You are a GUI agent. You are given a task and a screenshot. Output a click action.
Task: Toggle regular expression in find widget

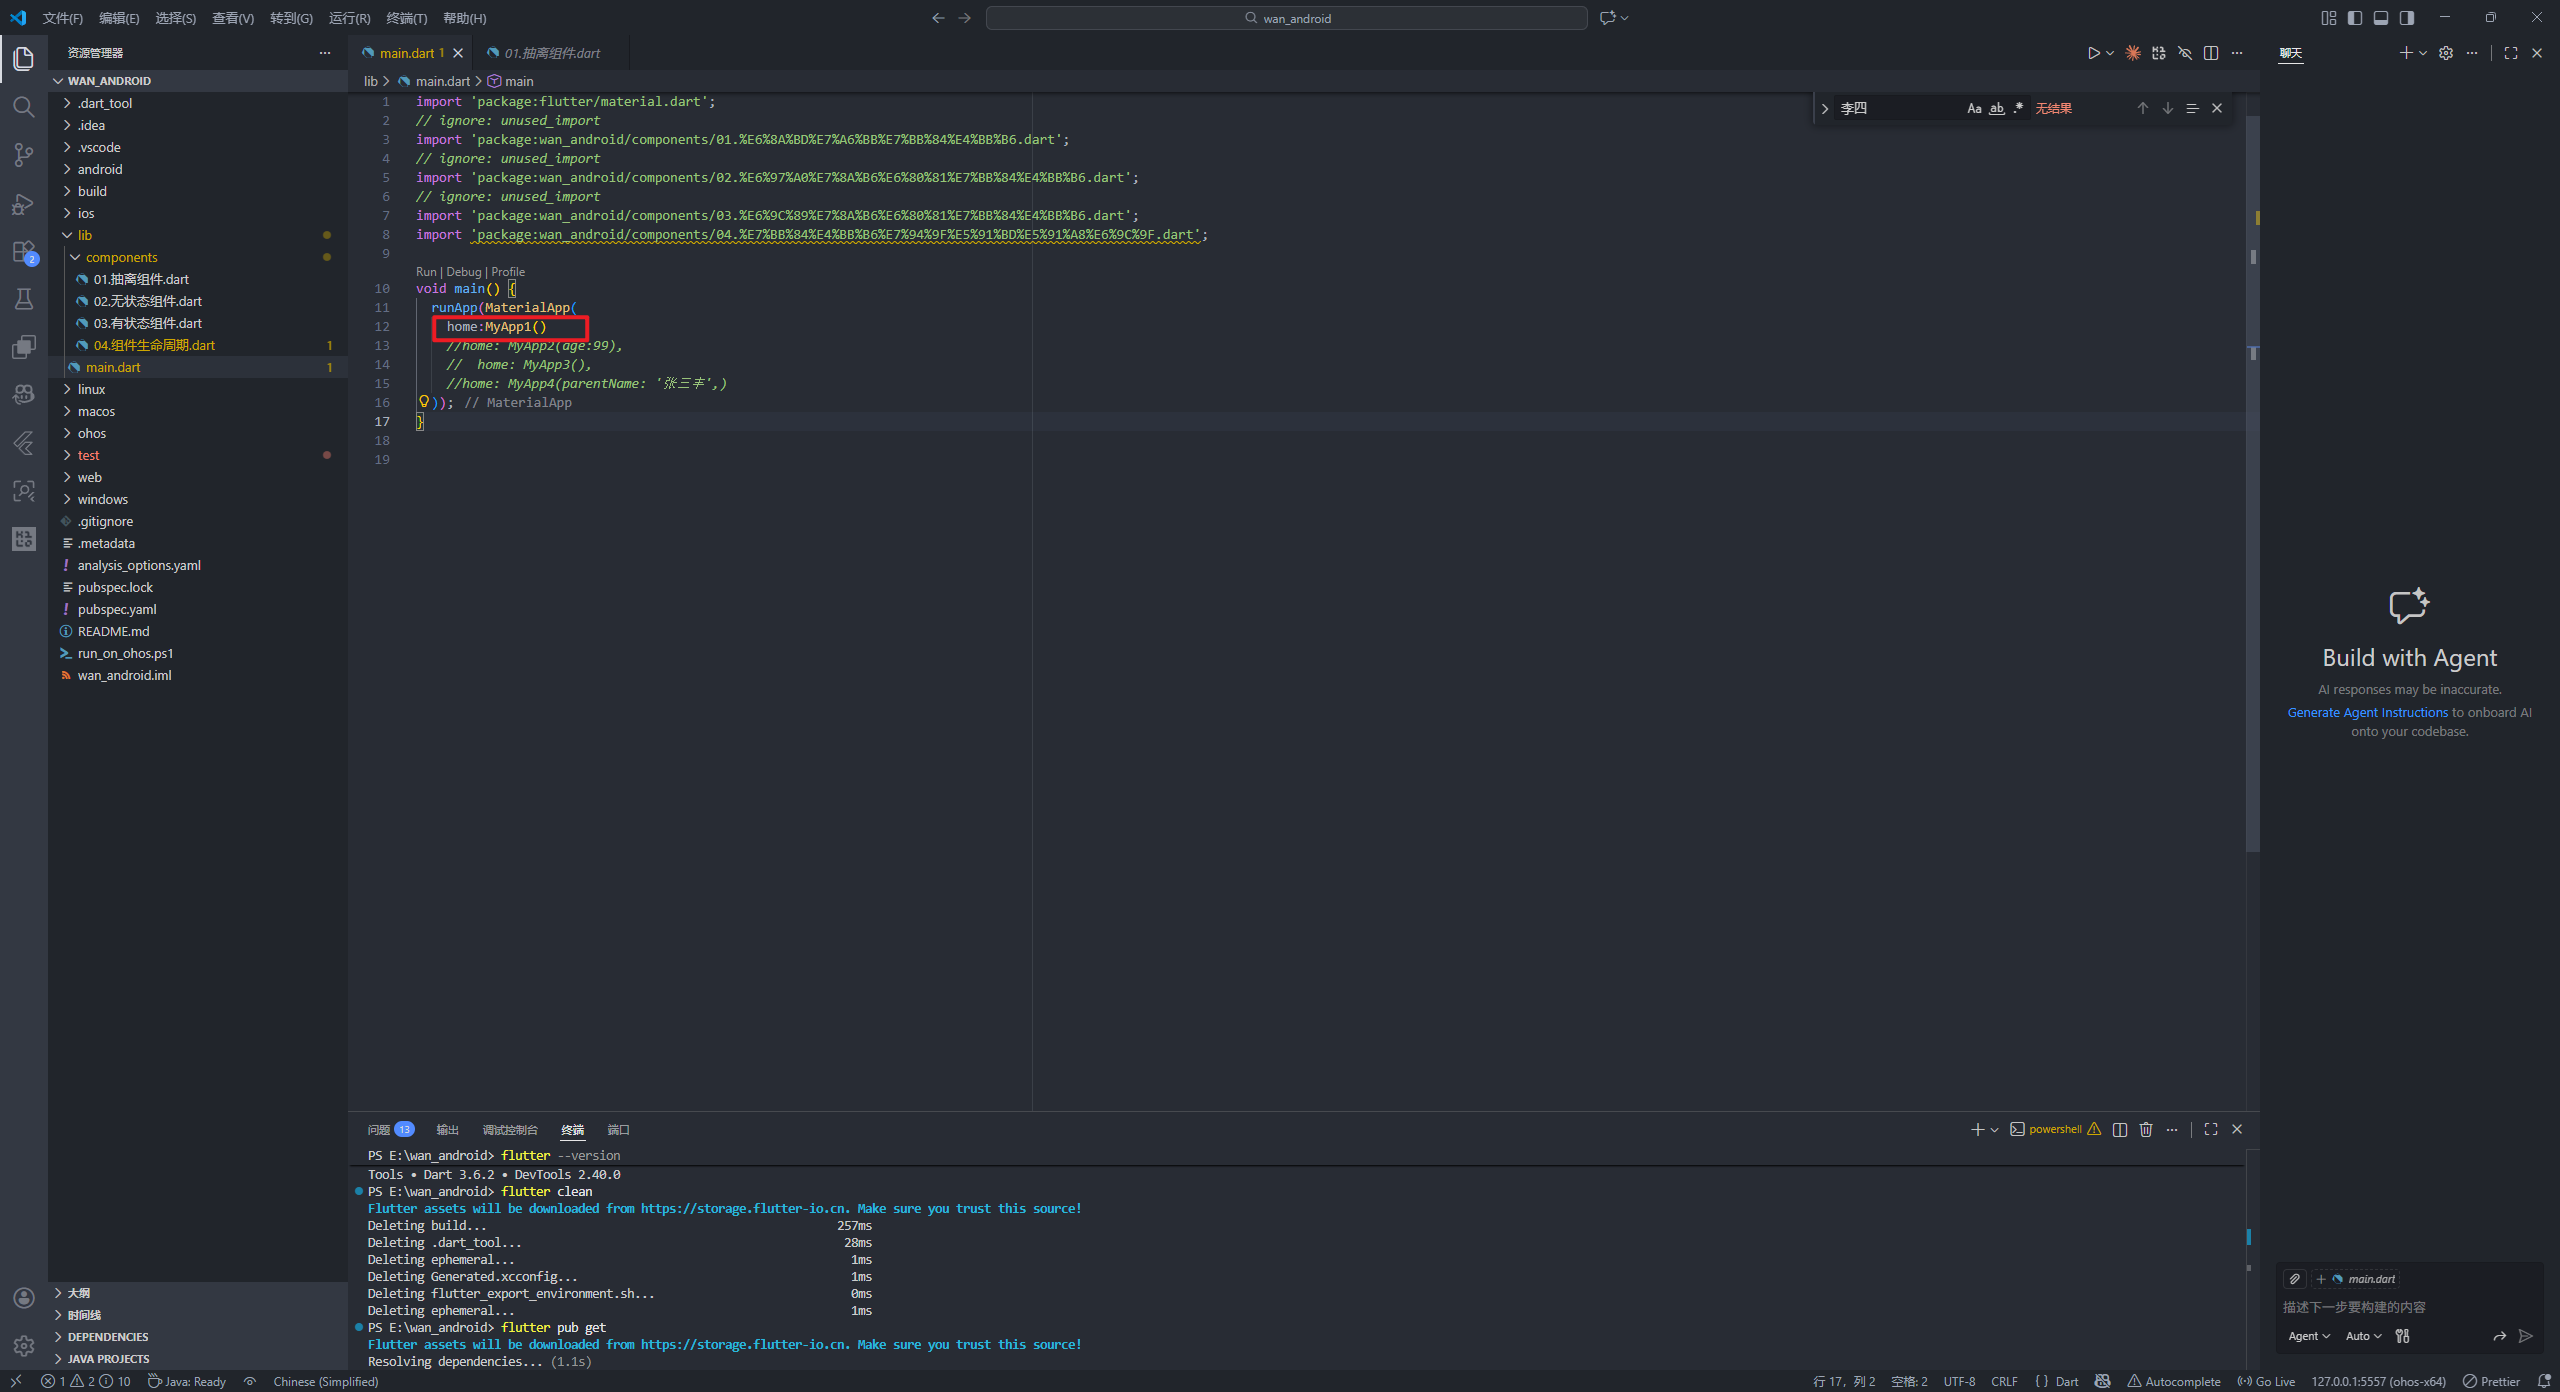[x=2018, y=108]
